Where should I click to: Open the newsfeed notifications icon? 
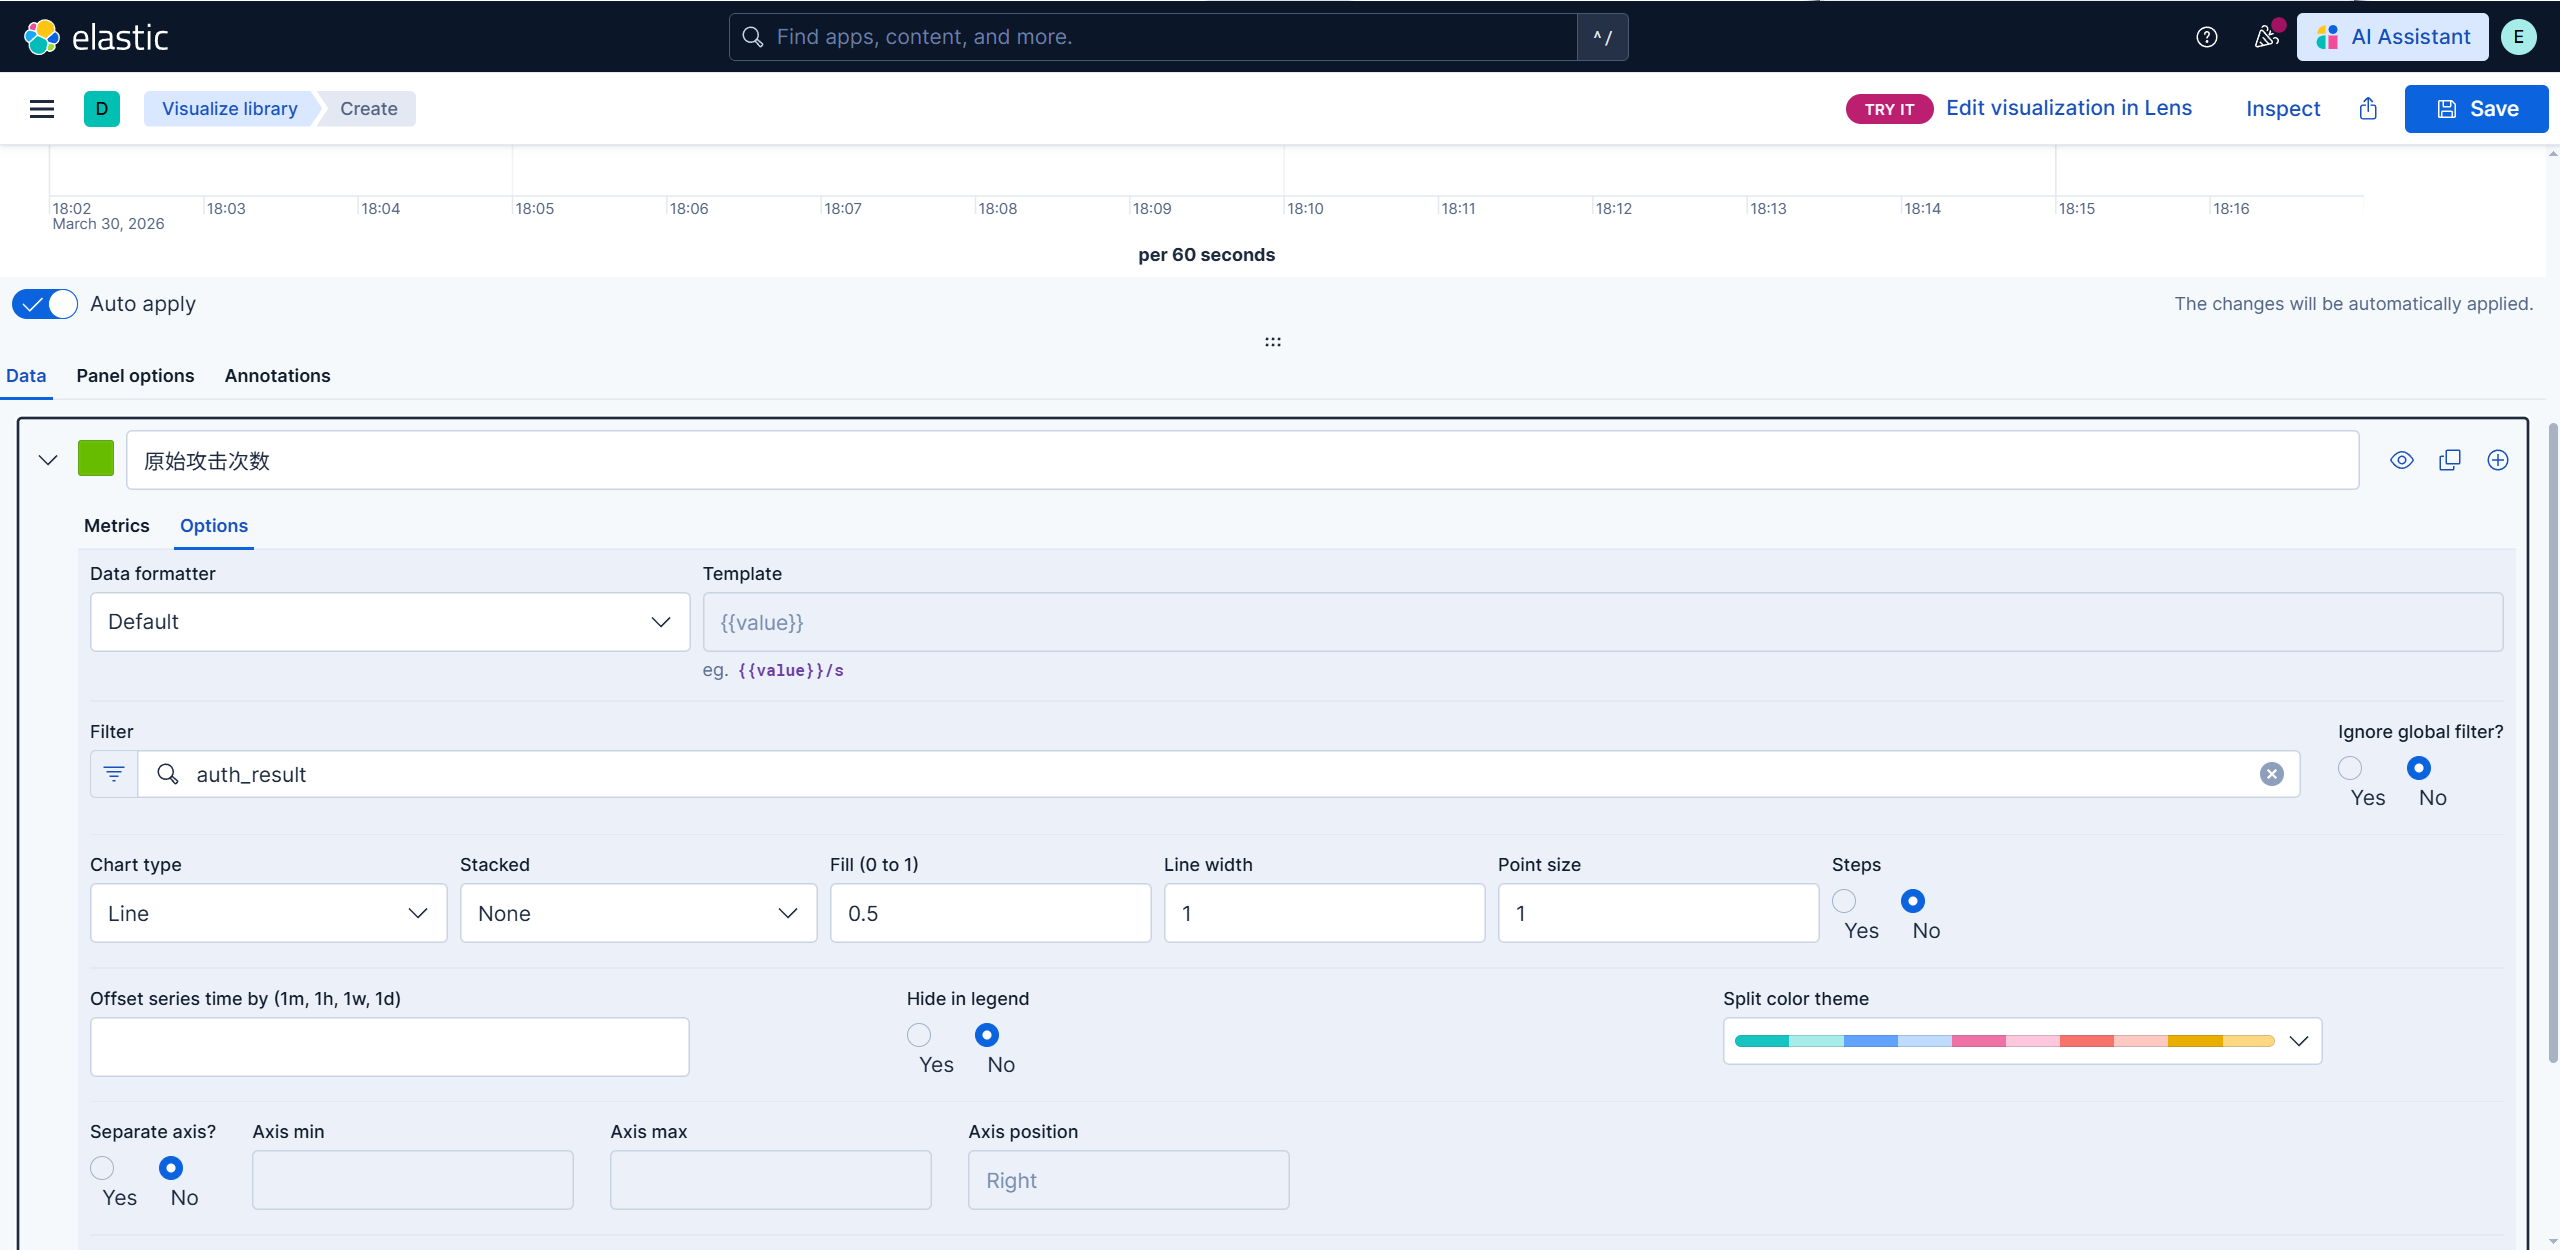(2266, 37)
